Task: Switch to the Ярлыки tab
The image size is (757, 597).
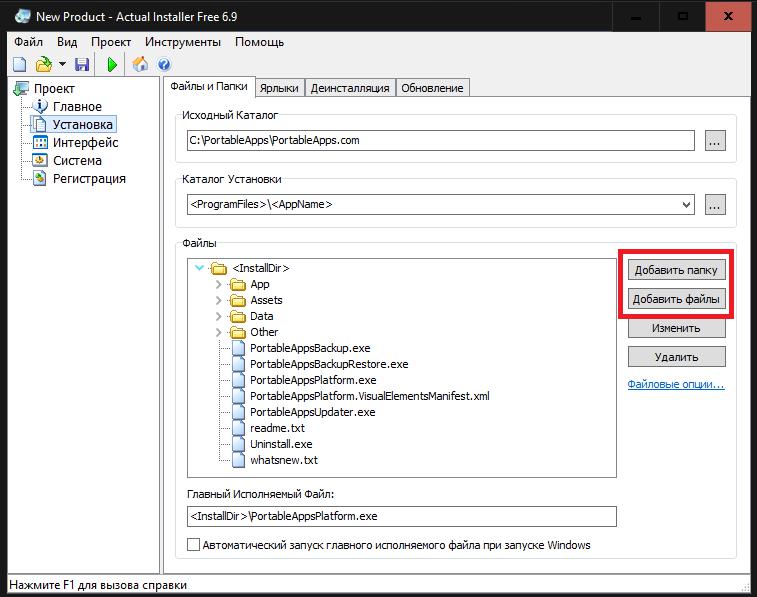Action: tap(279, 88)
